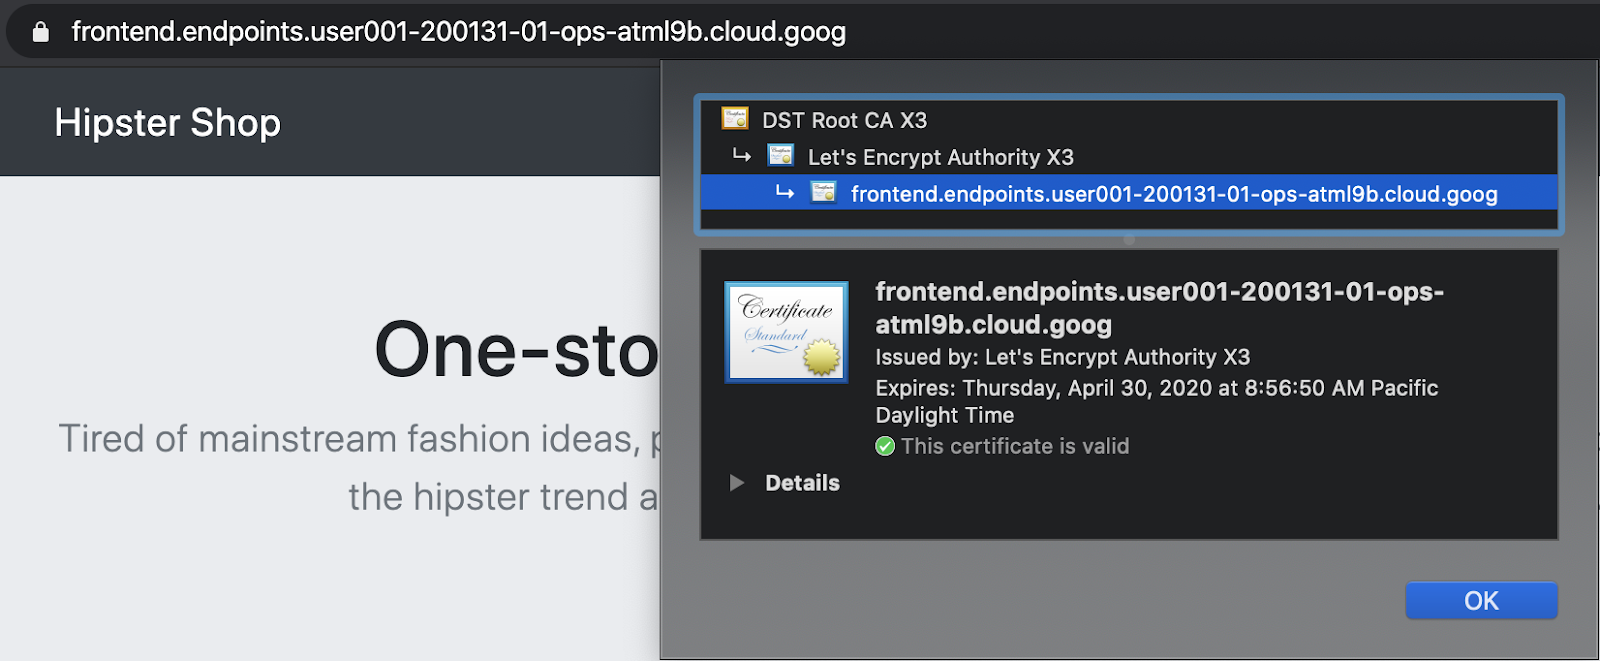The height and width of the screenshot is (661, 1600).
Task: Select DST Root CA X3 in certificate chain
Action: point(844,120)
